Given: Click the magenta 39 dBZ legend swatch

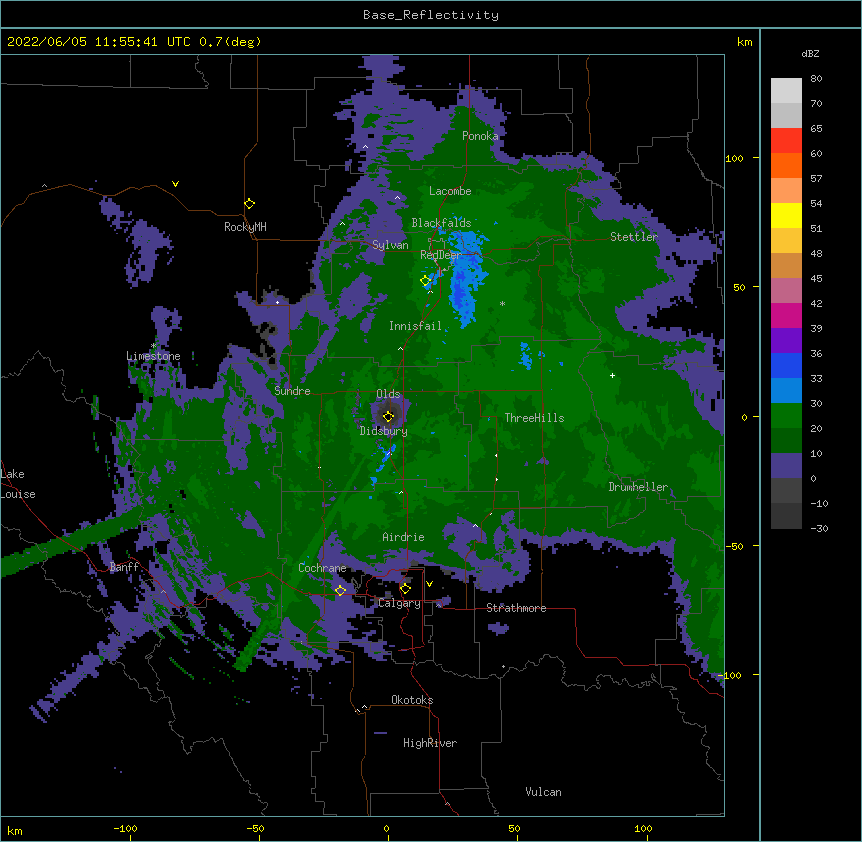Looking at the screenshot, I should pyautogui.click(x=786, y=315).
